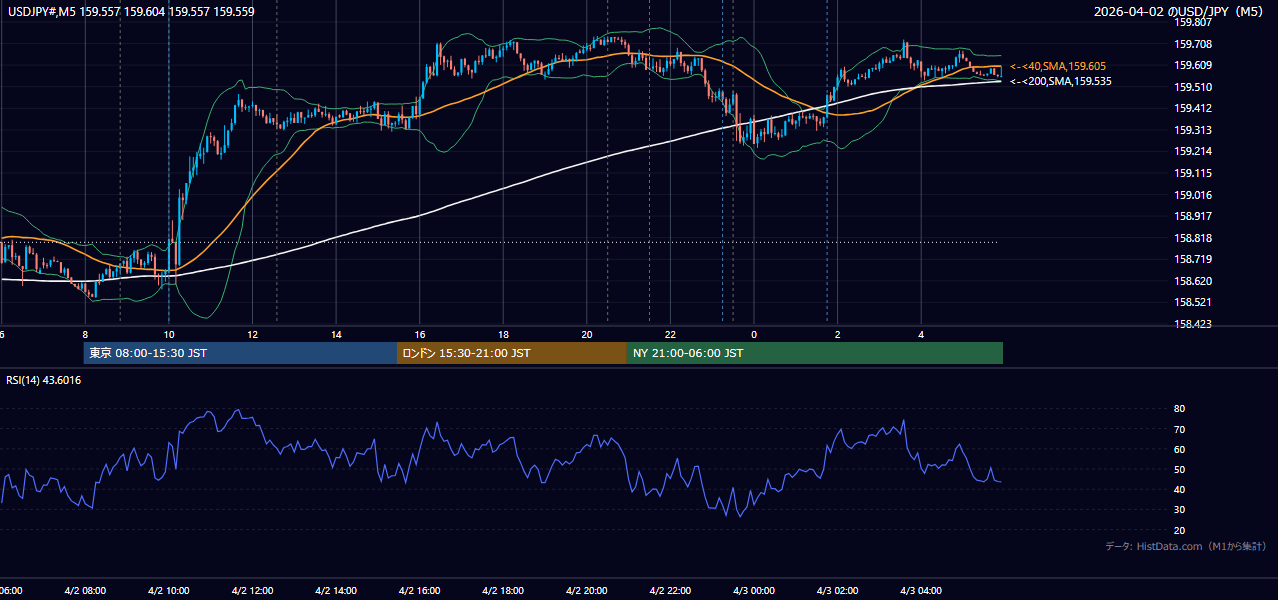Click price axis value 159.609
This screenshot has height=600, width=1278.
(x=1193, y=65)
